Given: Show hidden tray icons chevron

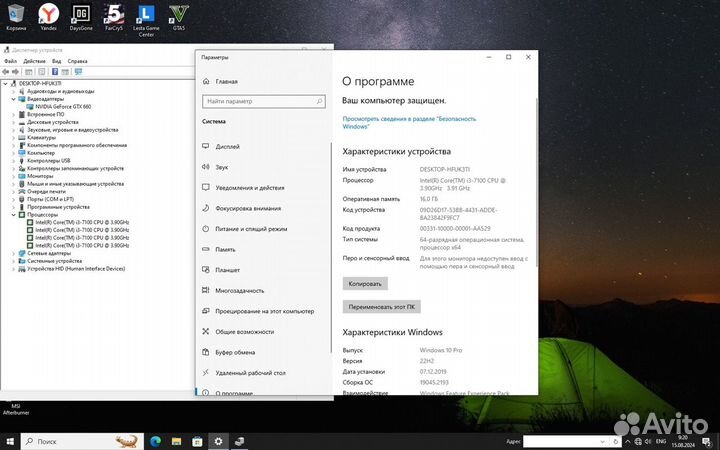Looking at the screenshot, I should click(x=628, y=441).
